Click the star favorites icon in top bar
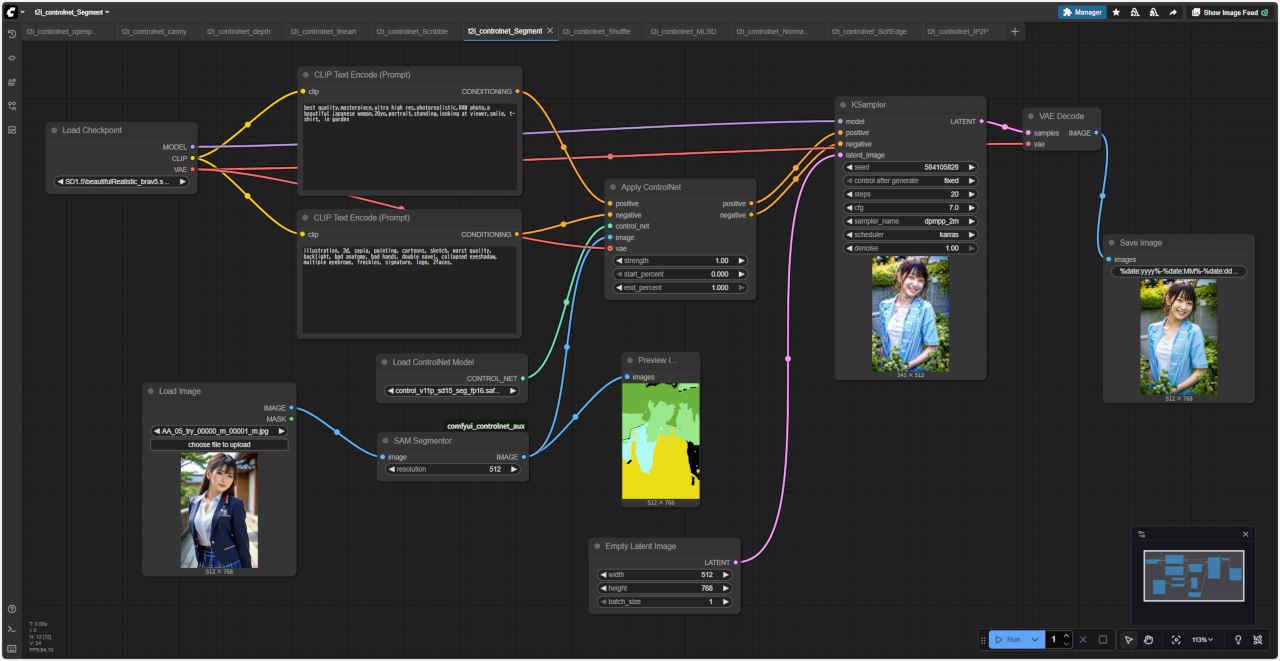1280x661 pixels. (x=1116, y=12)
